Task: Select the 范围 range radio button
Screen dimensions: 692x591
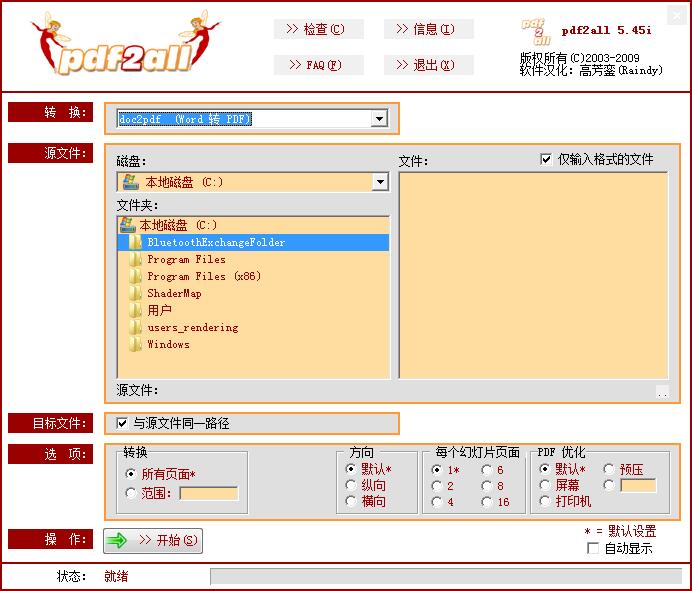Action: [130, 493]
